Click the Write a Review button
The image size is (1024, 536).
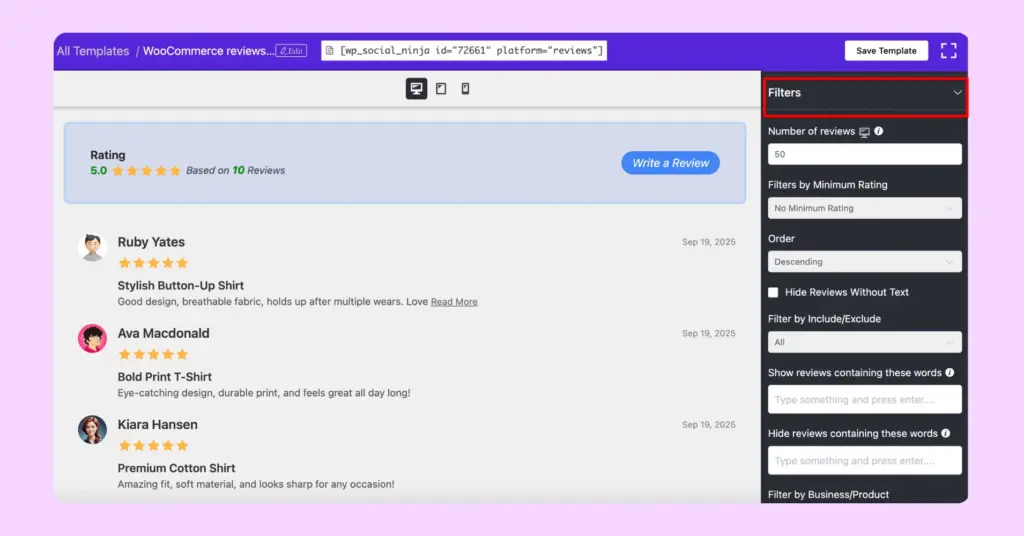click(x=670, y=163)
